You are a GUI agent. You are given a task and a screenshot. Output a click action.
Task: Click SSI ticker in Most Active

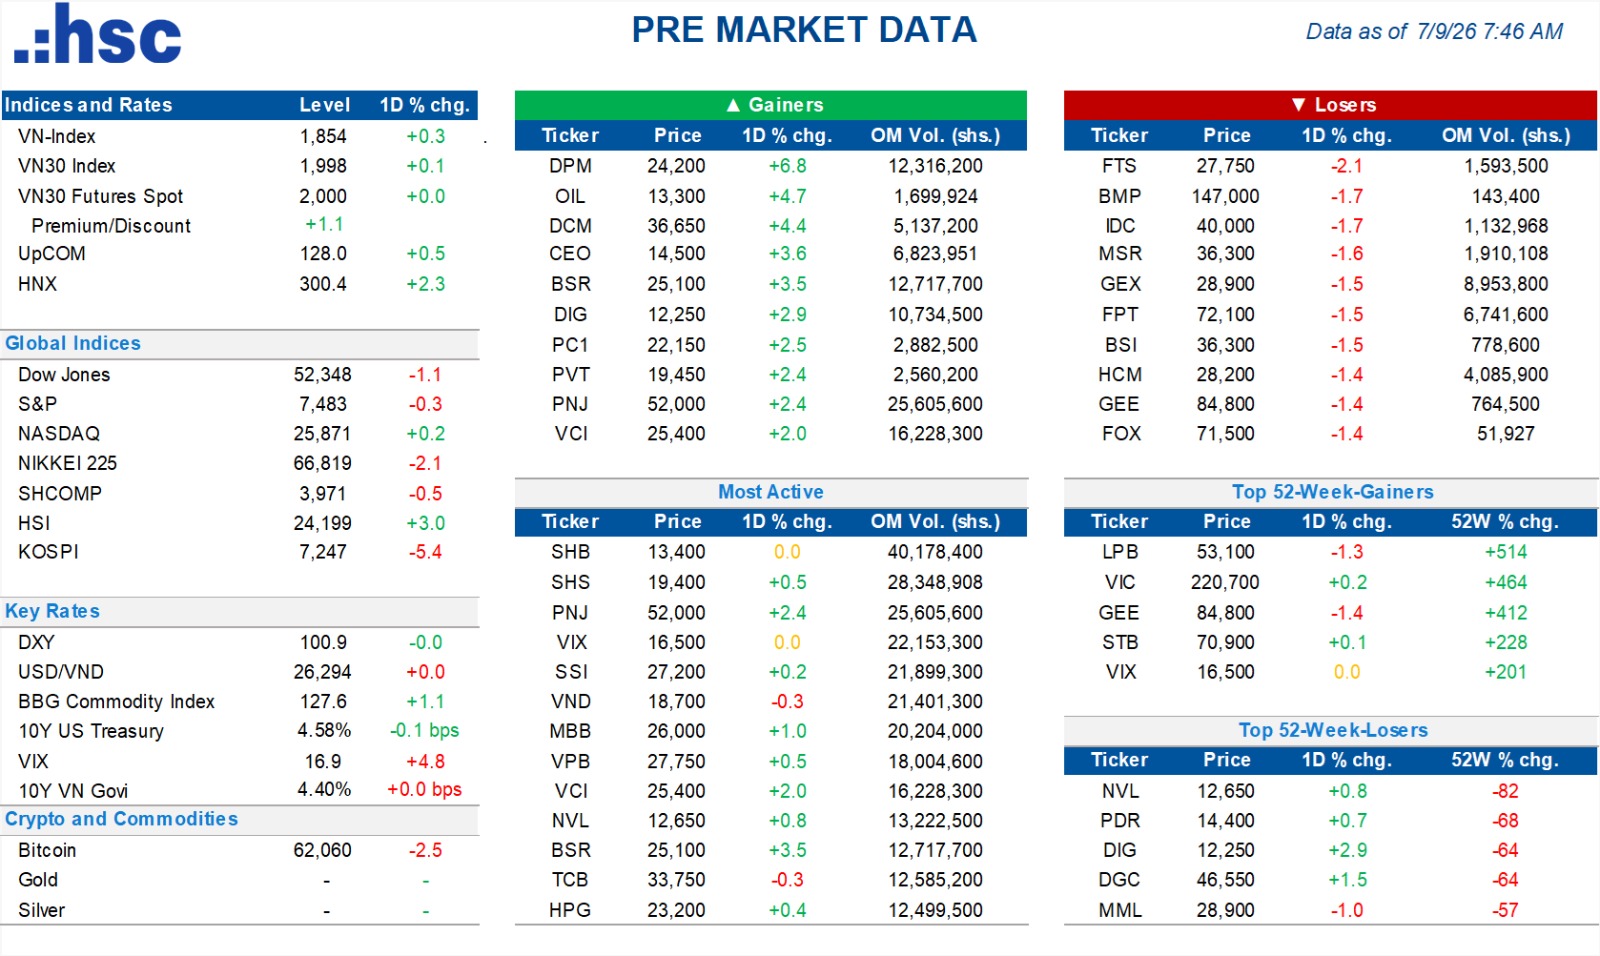[x=571, y=672]
